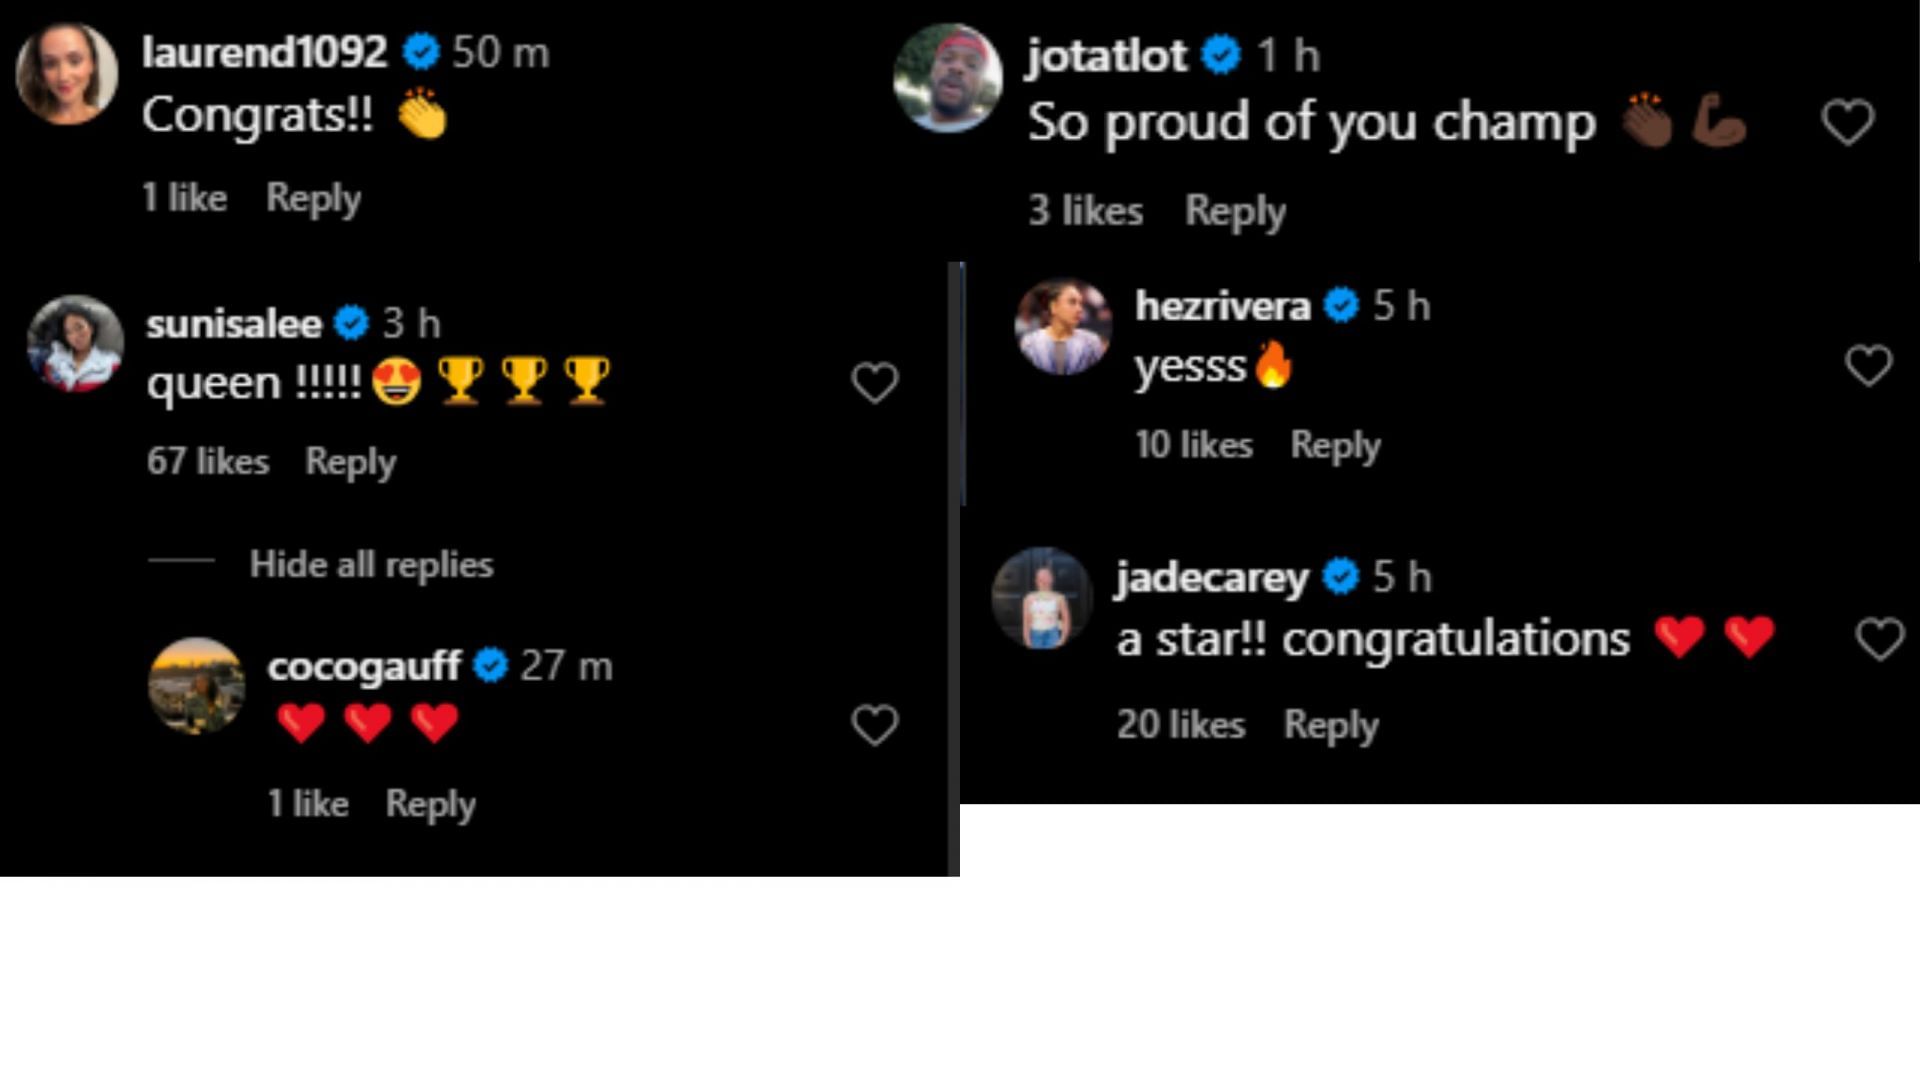Show the 20 likes on jadecarey's comment
The width and height of the screenshot is (1920, 1080).
point(1180,724)
